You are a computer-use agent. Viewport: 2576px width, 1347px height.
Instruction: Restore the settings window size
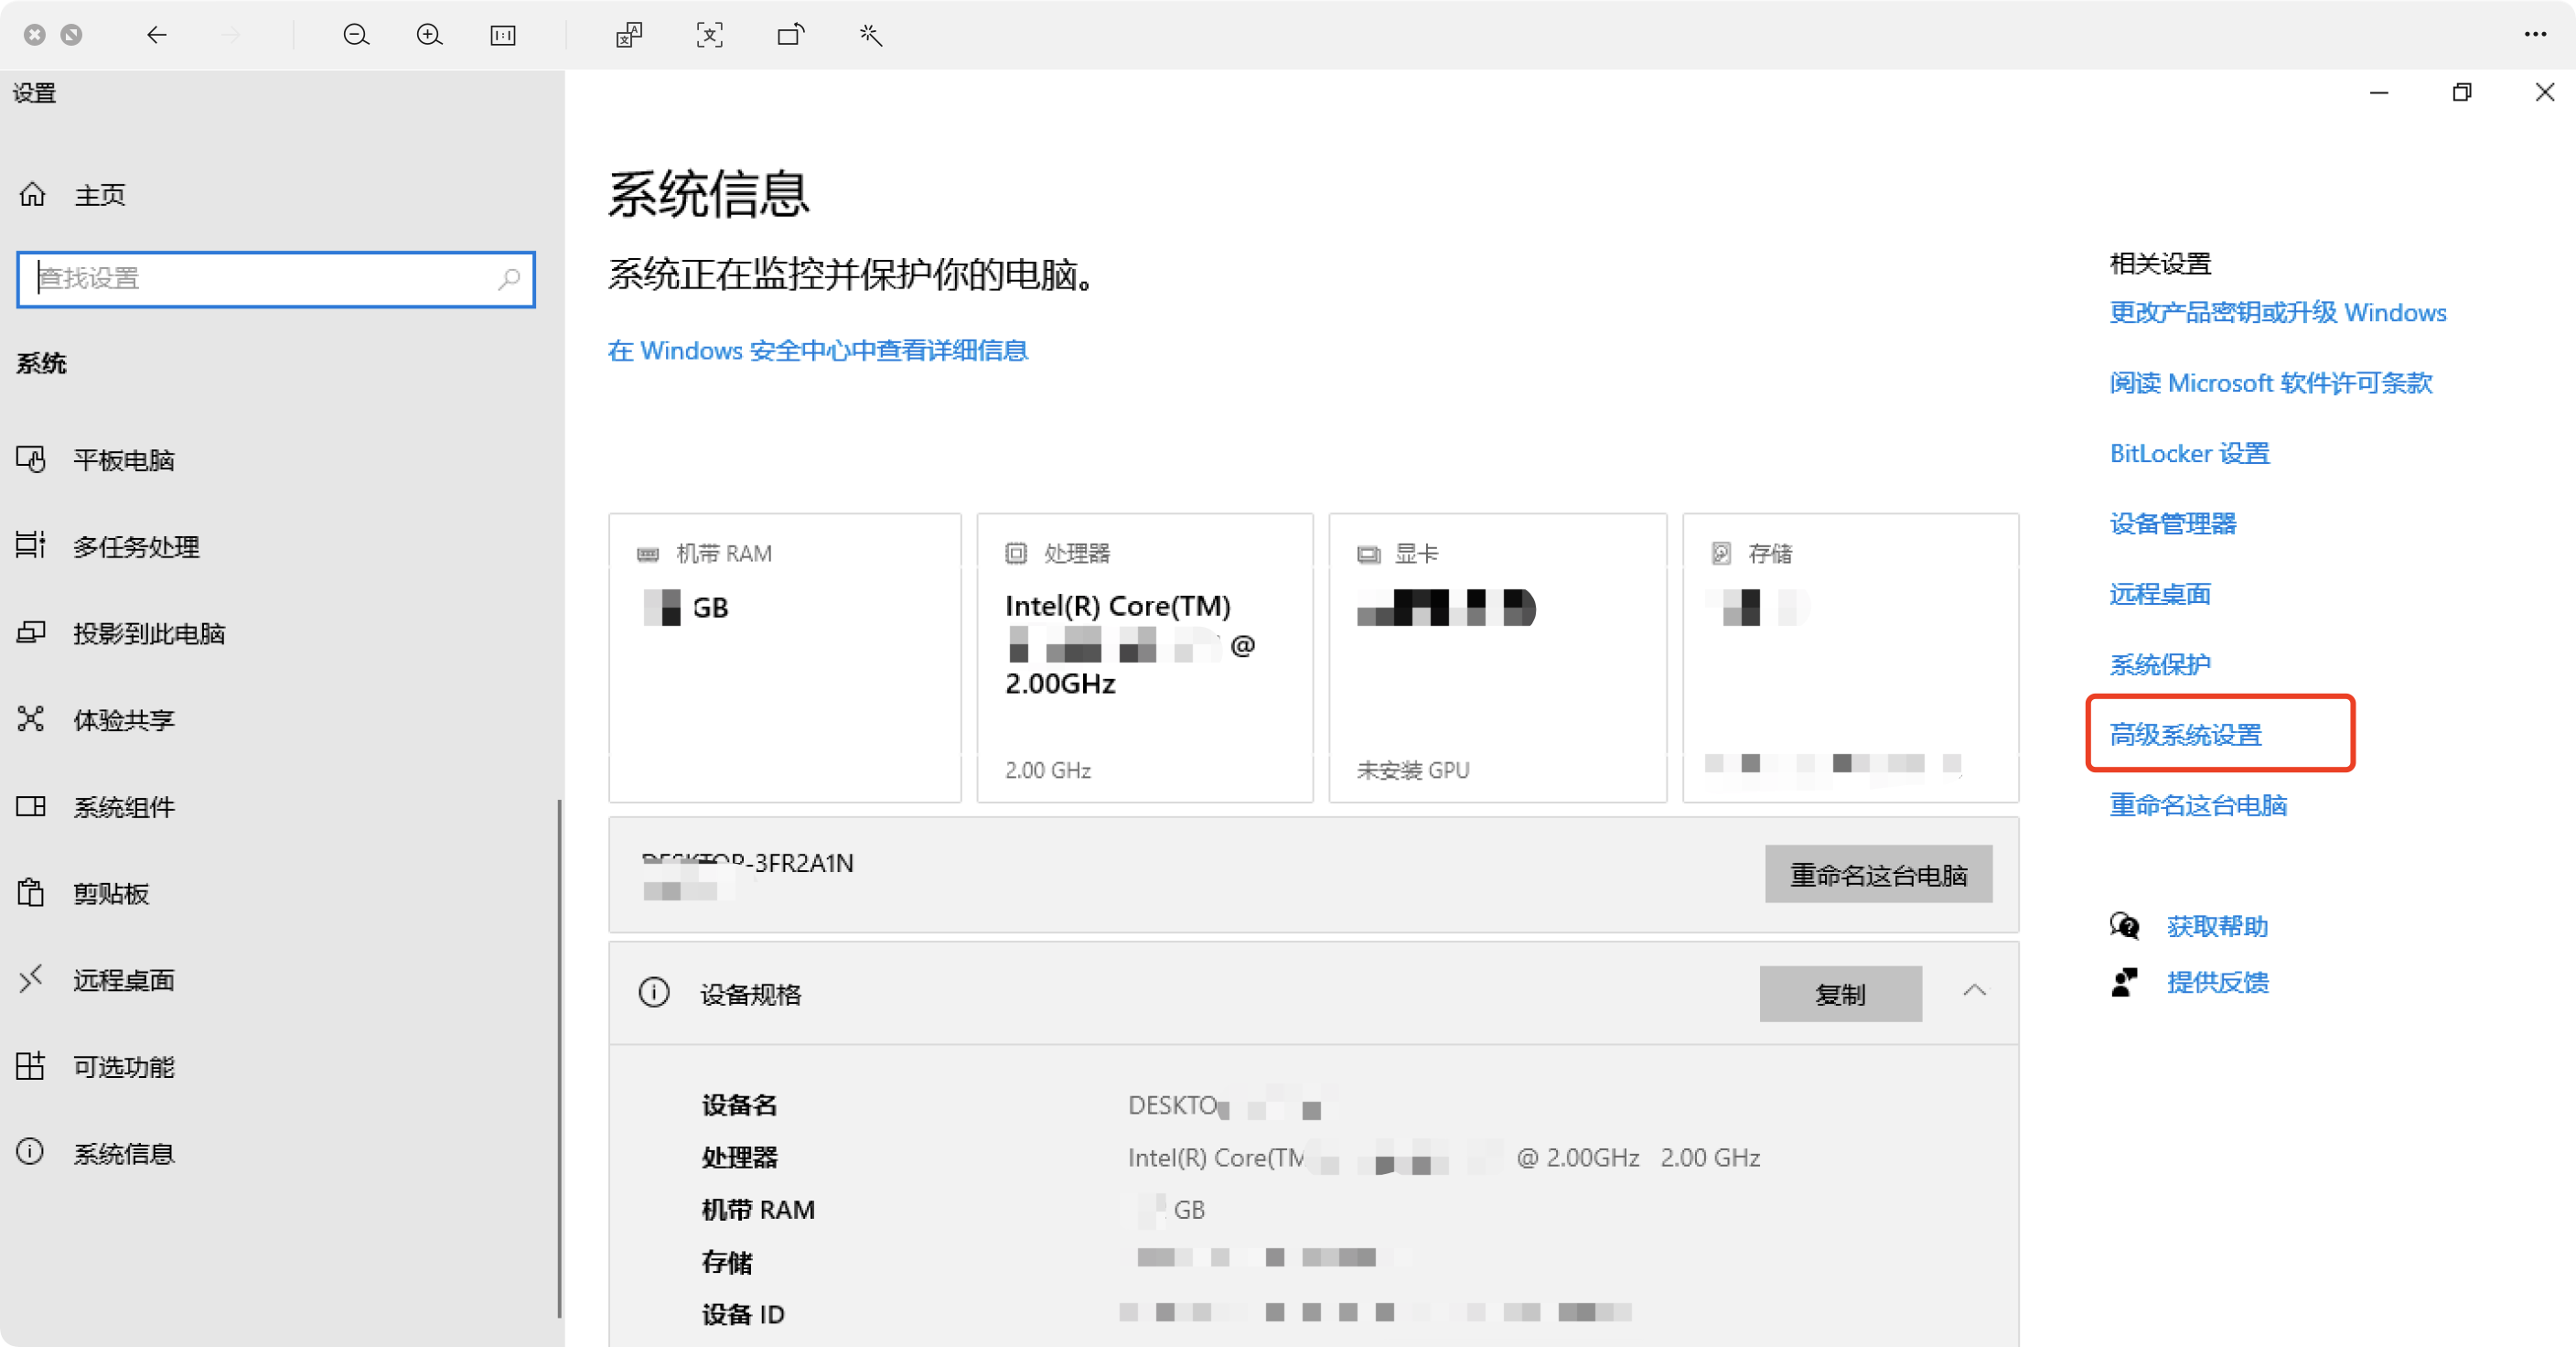click(2462, 92)
